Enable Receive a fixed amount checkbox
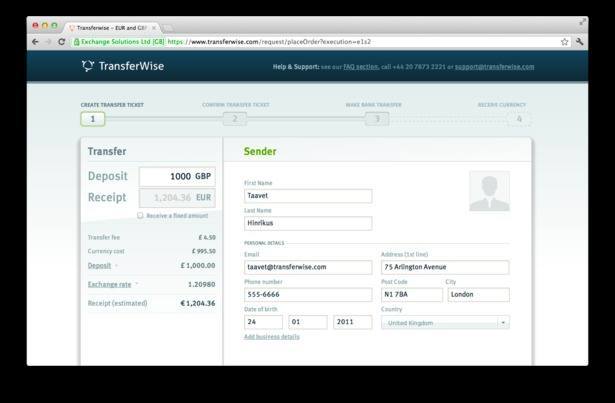The width and height of the screenshot is (615, 403). [140, 215]
